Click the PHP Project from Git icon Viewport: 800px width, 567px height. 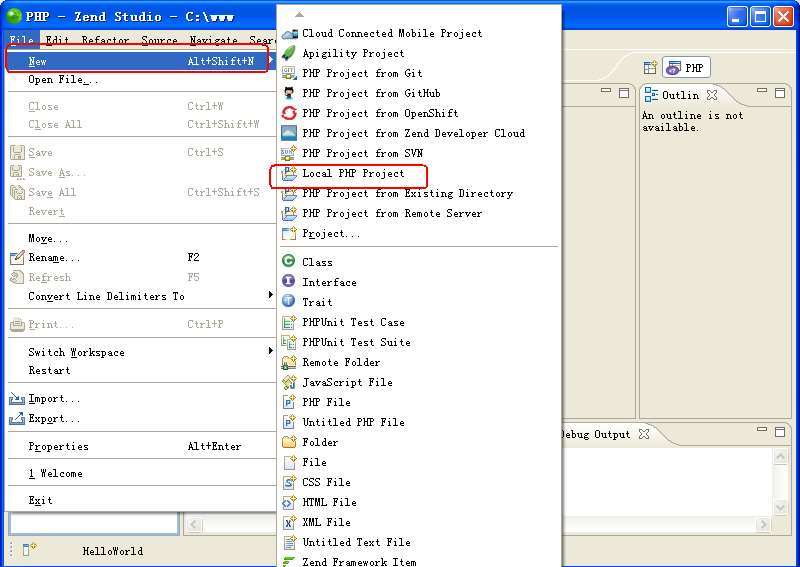pos(289,73)
